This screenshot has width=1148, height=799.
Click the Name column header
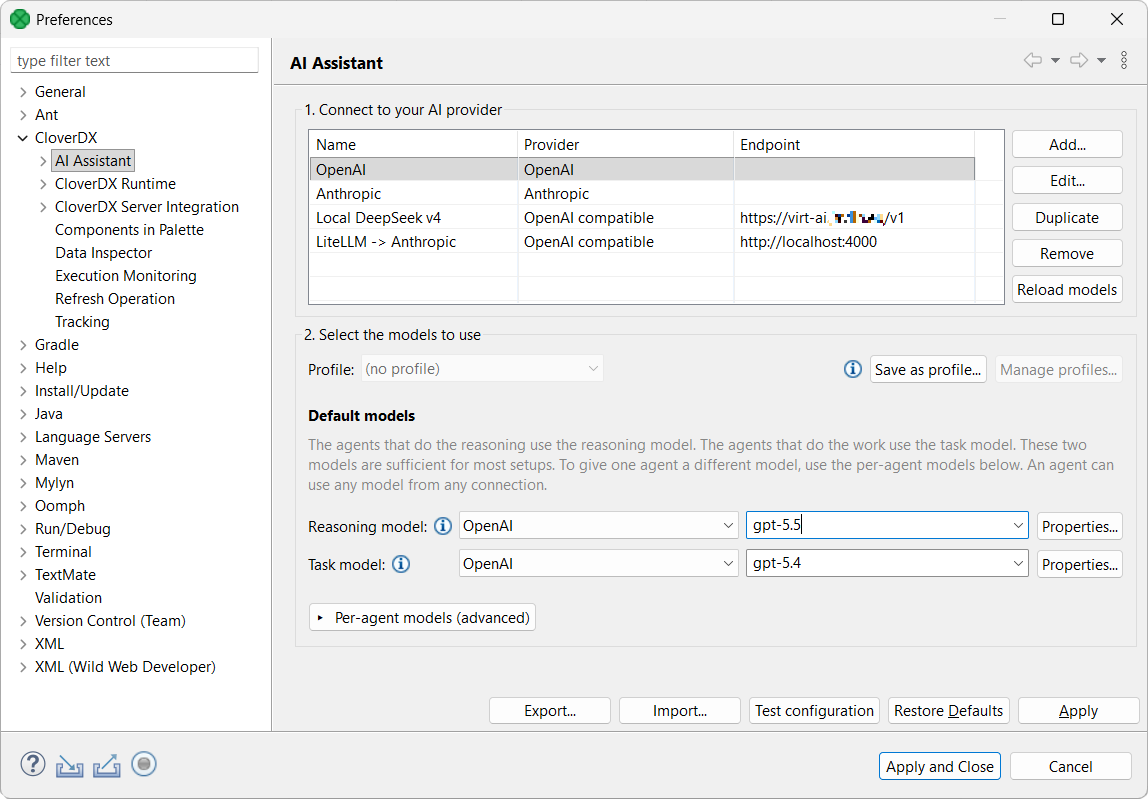[414, 144]
